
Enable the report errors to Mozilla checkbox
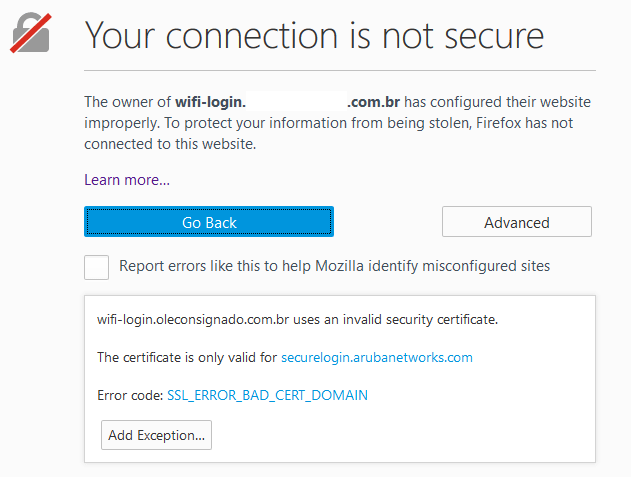[97, 267]
